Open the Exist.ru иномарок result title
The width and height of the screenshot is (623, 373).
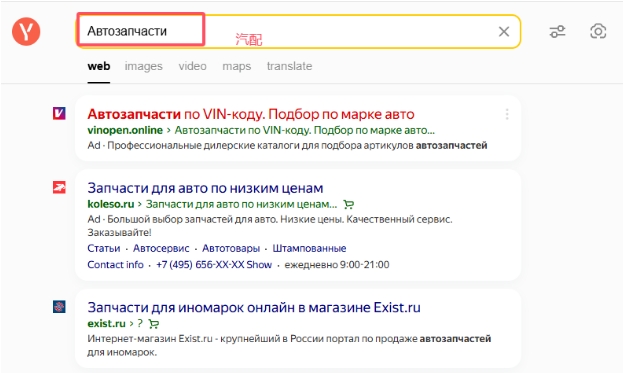tap(254, 307)
